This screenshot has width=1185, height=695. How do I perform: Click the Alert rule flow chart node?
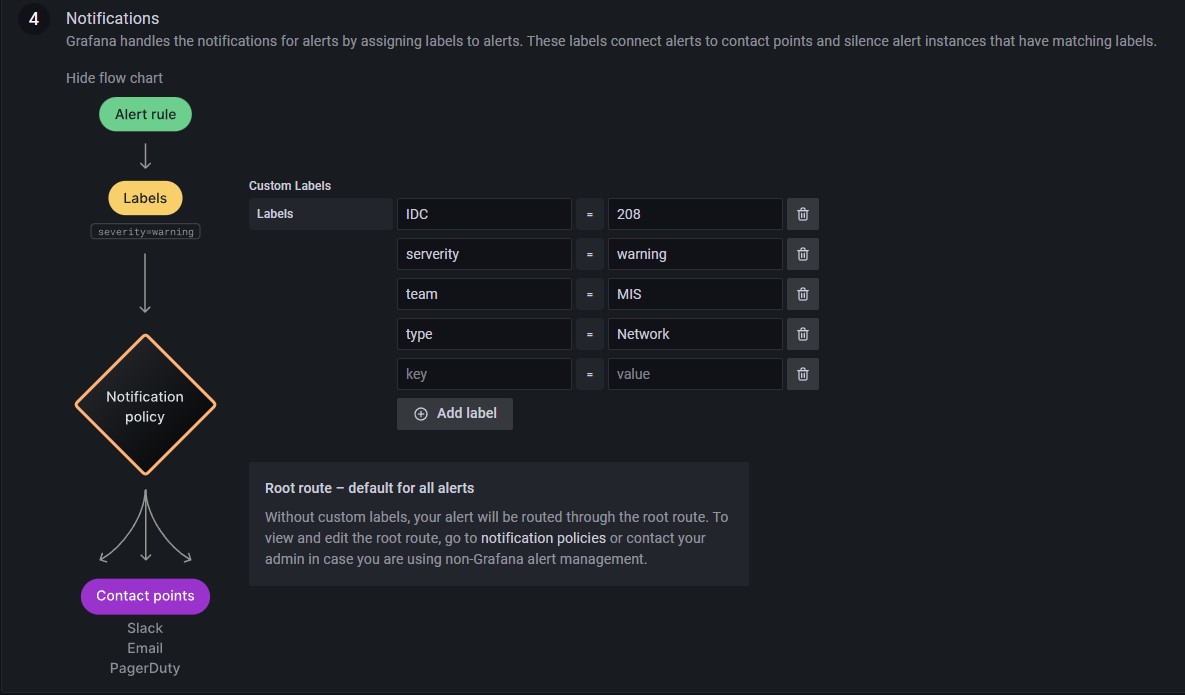click(x=145, y=114)
